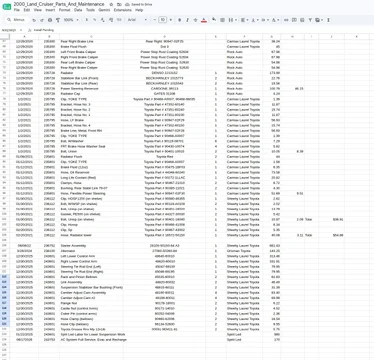Create a filter
The width and height of the screenshot is (374, 360).
(x=310, y=20)
